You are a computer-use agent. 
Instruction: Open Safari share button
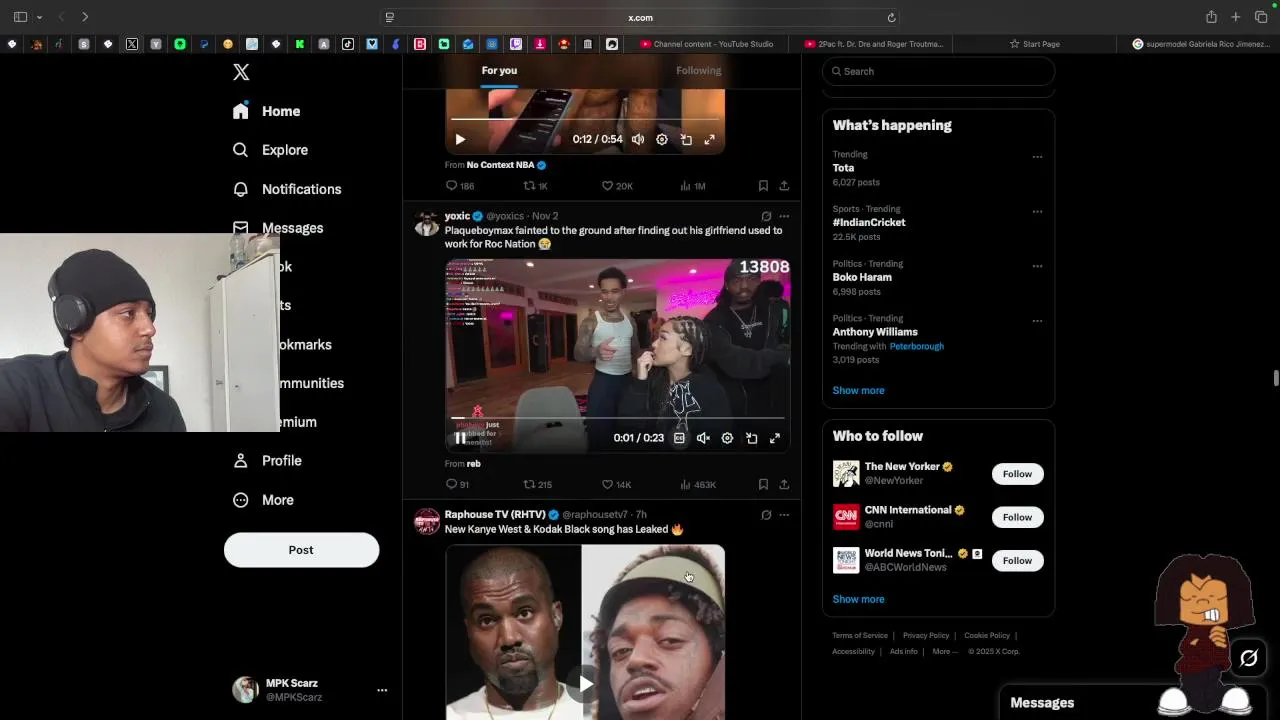[1211, 17]
